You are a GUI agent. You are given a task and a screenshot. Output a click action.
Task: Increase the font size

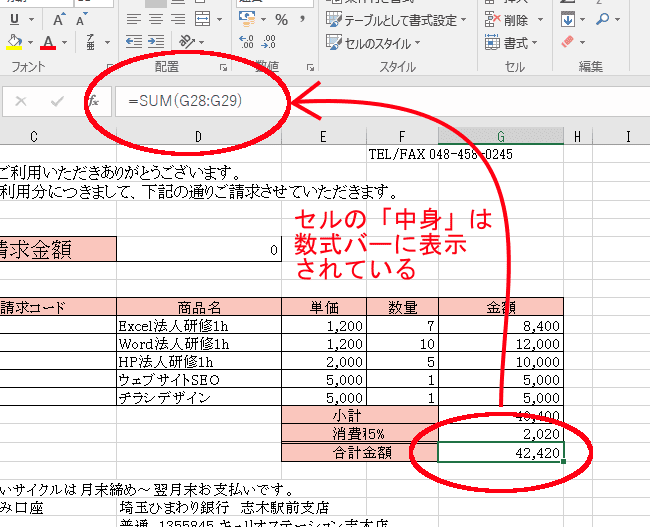[x=57, y=19]
